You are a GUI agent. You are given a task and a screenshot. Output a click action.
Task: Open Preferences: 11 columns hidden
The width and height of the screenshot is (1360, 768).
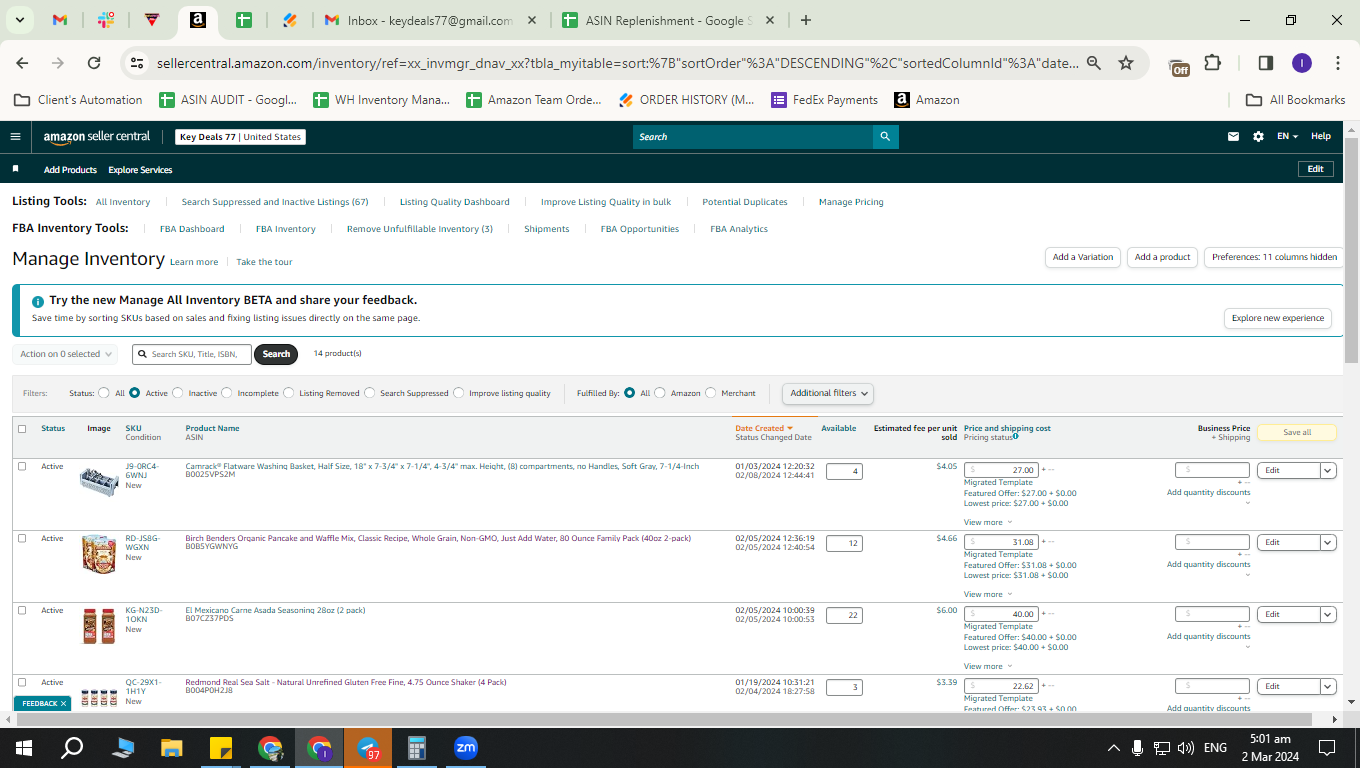pyautogui.click(x=1274, y=257)
